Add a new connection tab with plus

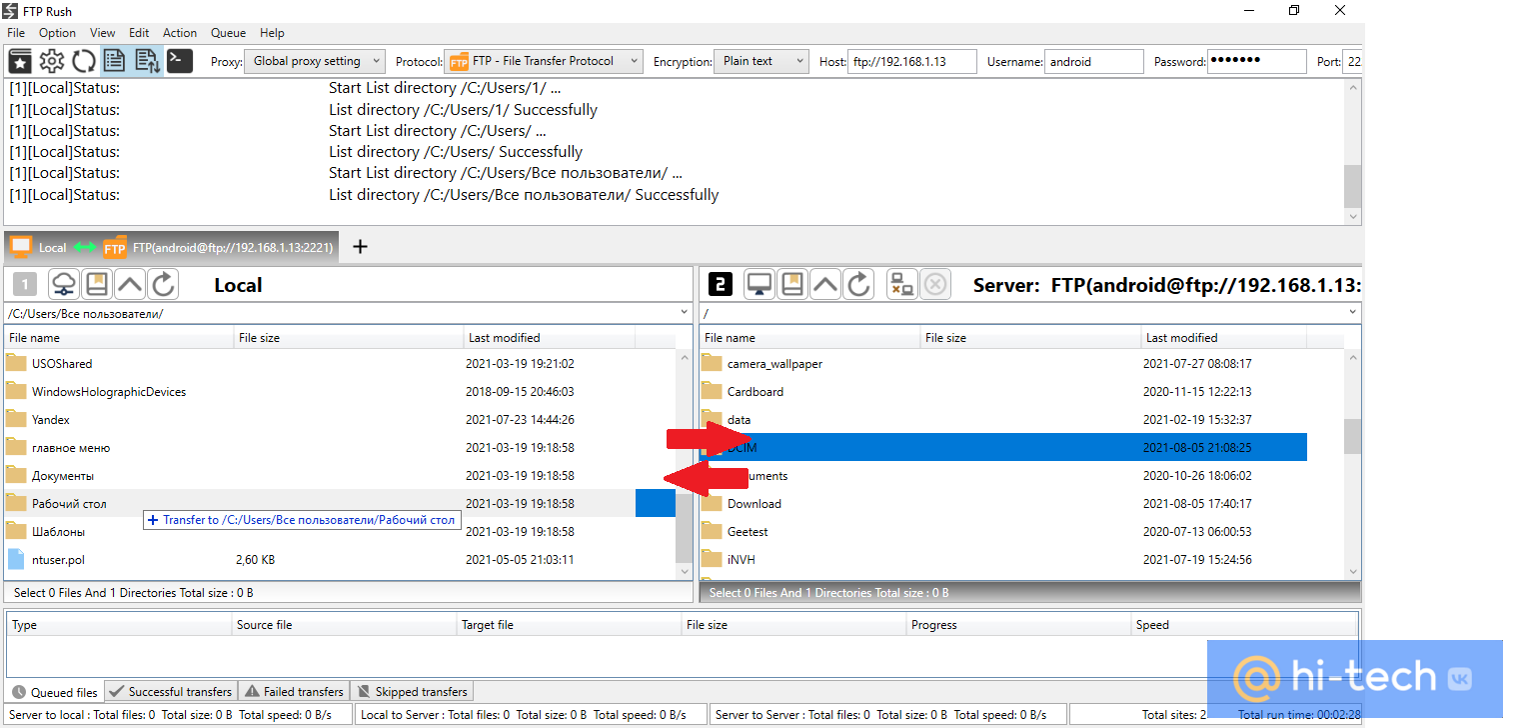point(361,247)
